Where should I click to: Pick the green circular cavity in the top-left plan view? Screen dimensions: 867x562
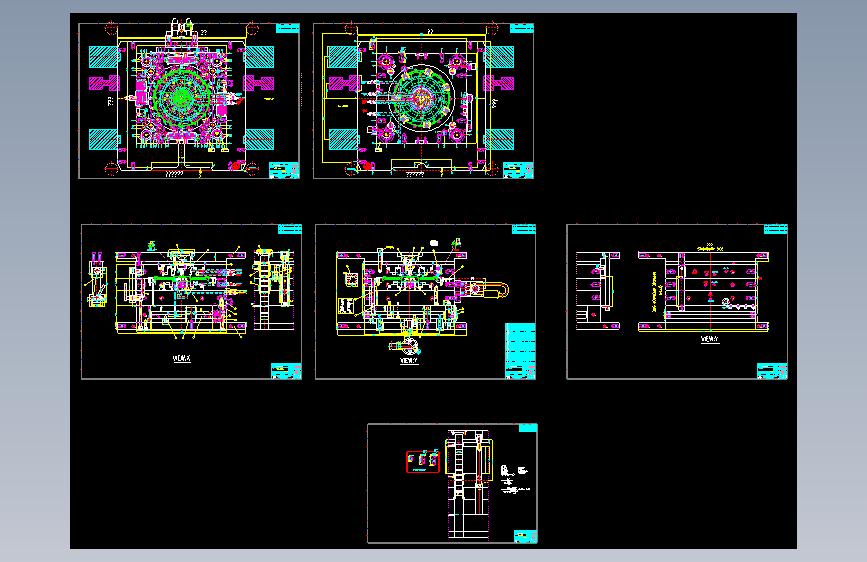181,98
